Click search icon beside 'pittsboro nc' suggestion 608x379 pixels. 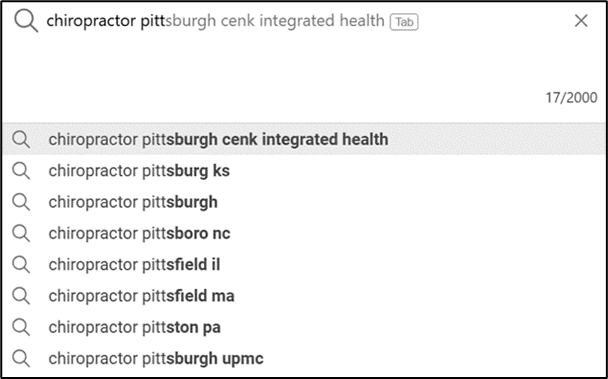click(21, 234)
